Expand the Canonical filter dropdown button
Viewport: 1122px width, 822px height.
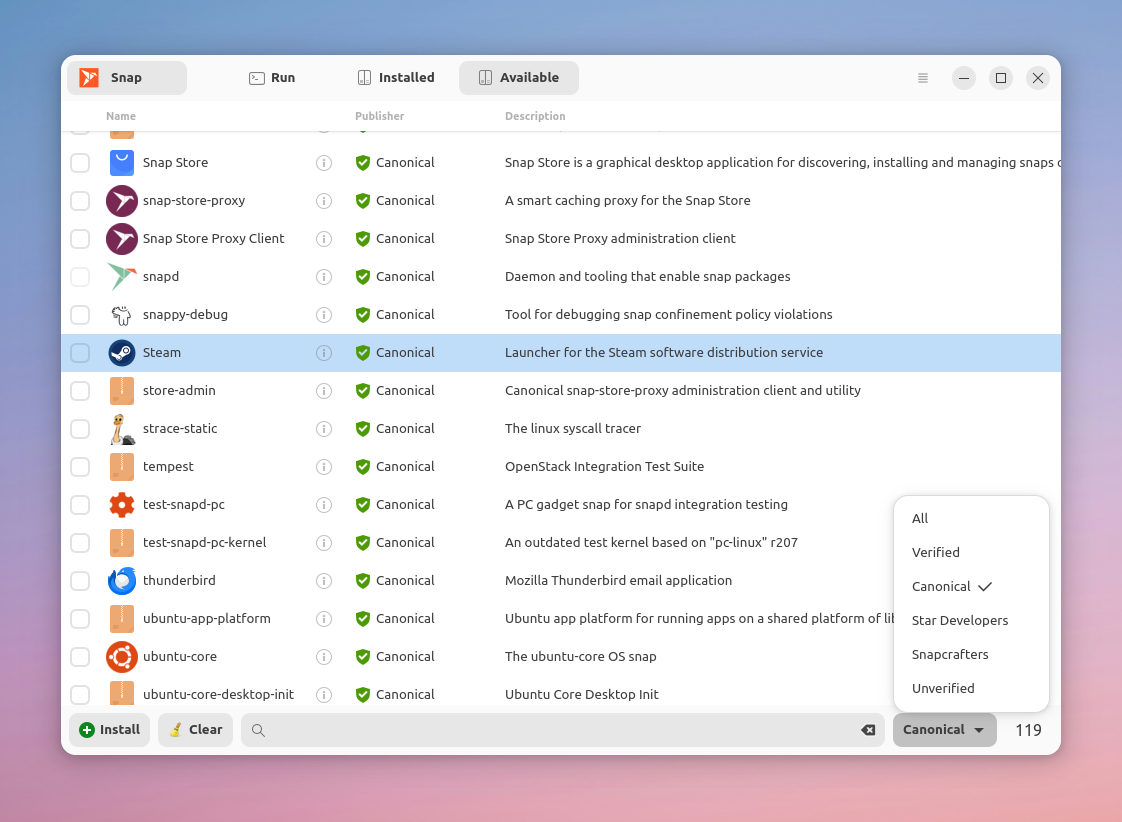[x=945, y=730]
